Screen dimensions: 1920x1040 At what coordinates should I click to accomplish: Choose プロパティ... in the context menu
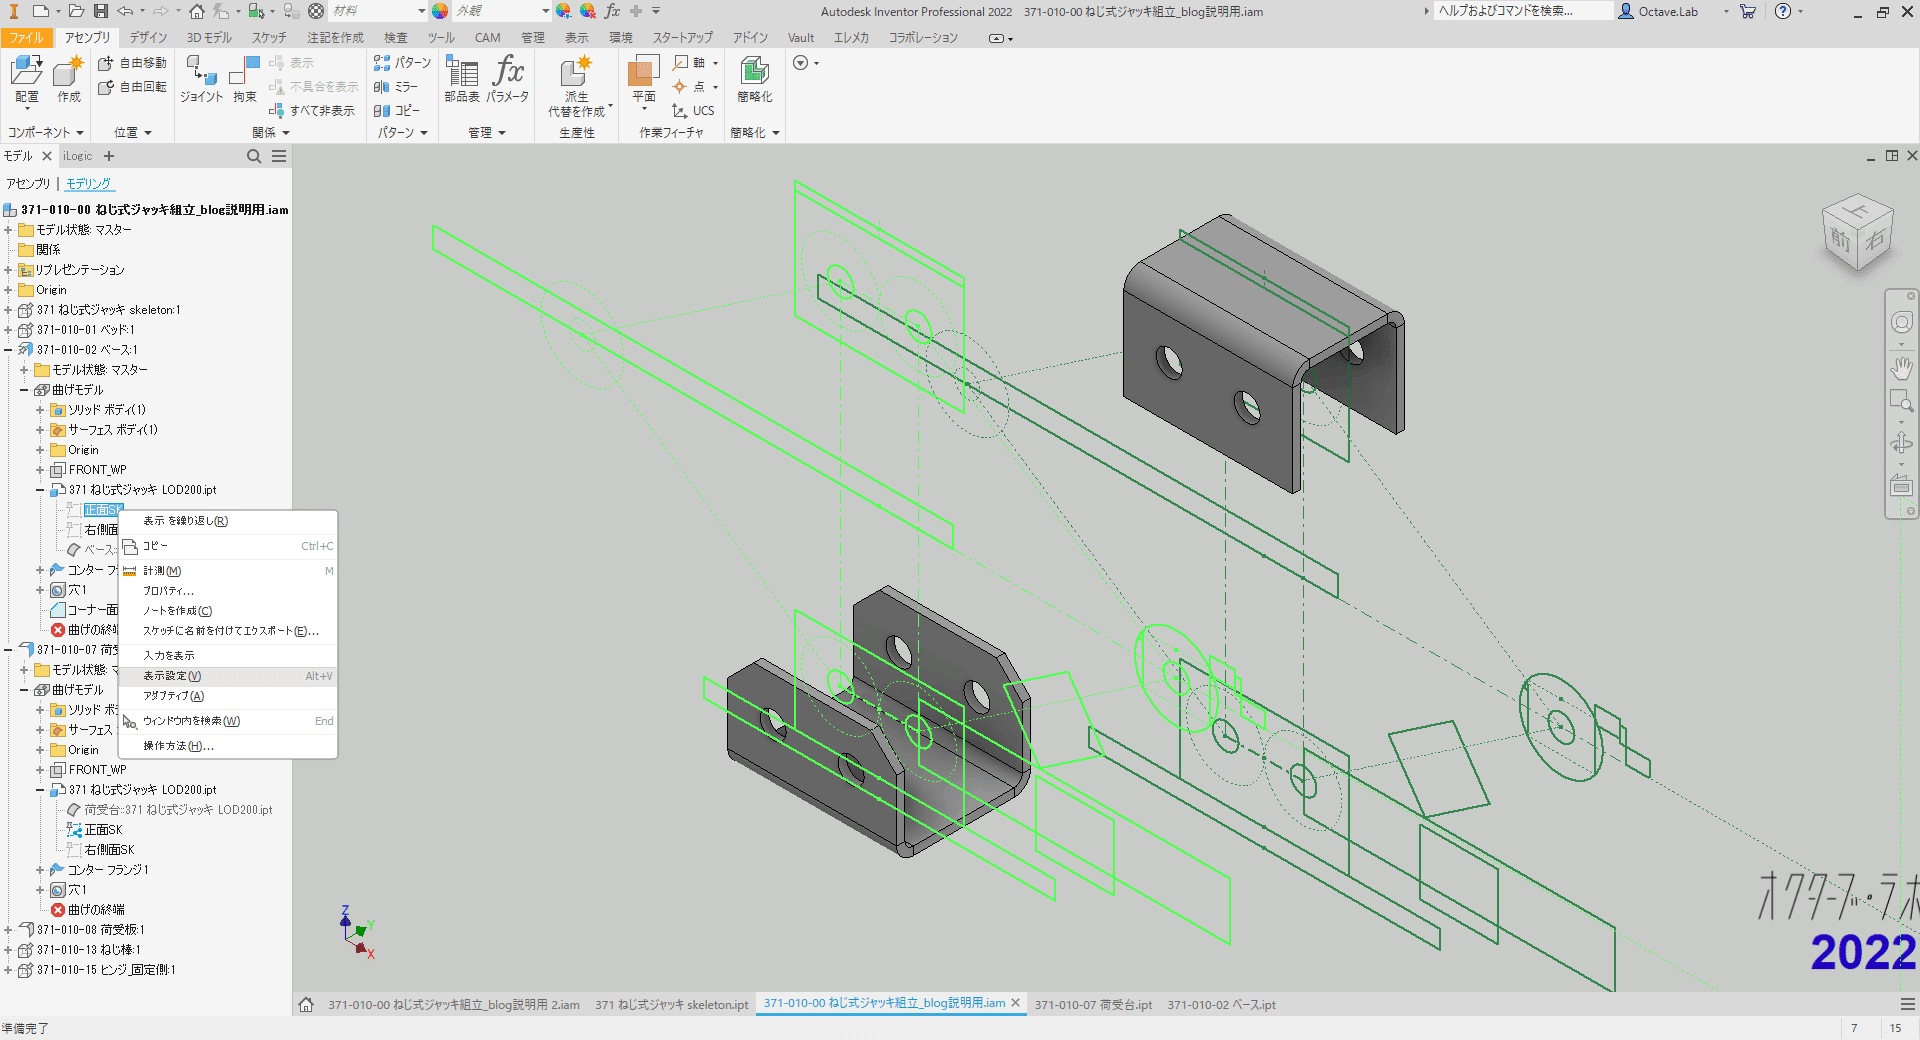click(228, 591)
